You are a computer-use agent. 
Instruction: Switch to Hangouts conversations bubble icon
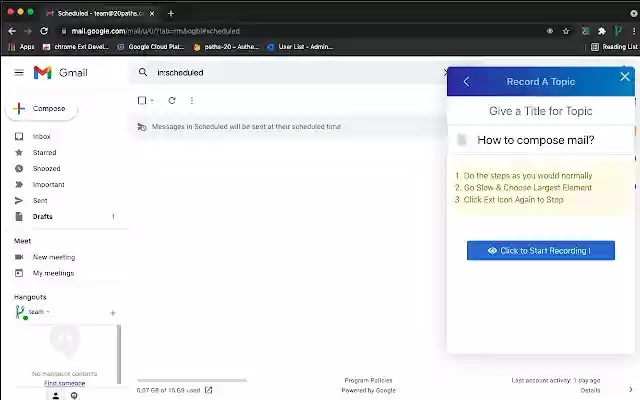74,396
